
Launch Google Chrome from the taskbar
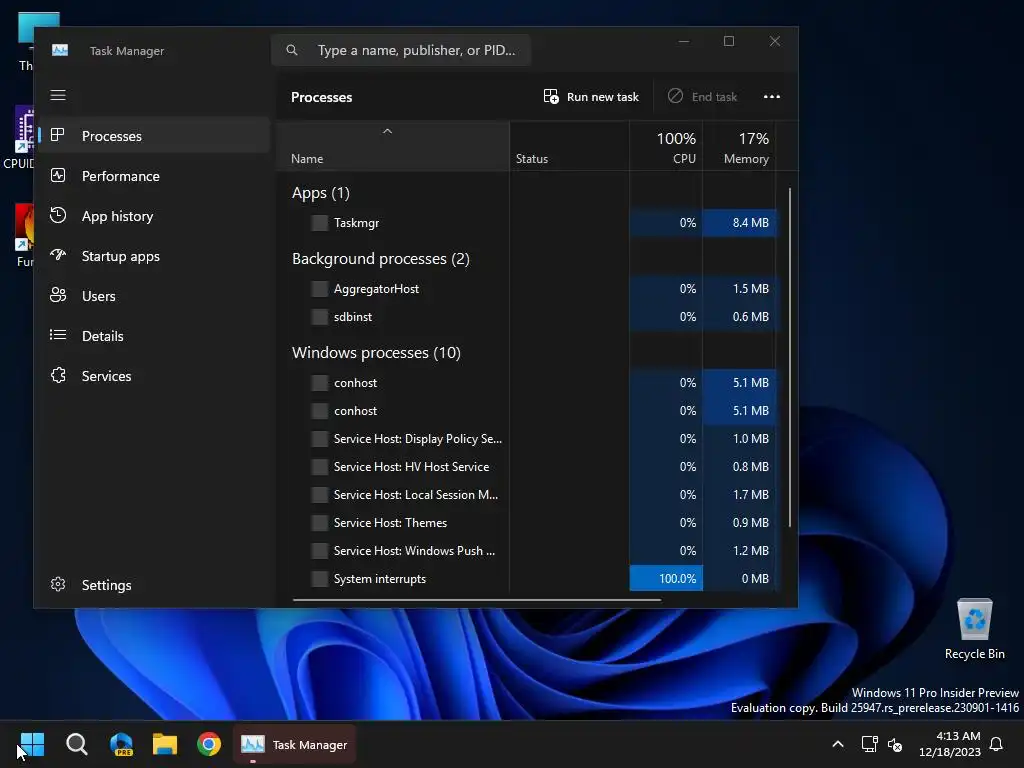[209, 744]
